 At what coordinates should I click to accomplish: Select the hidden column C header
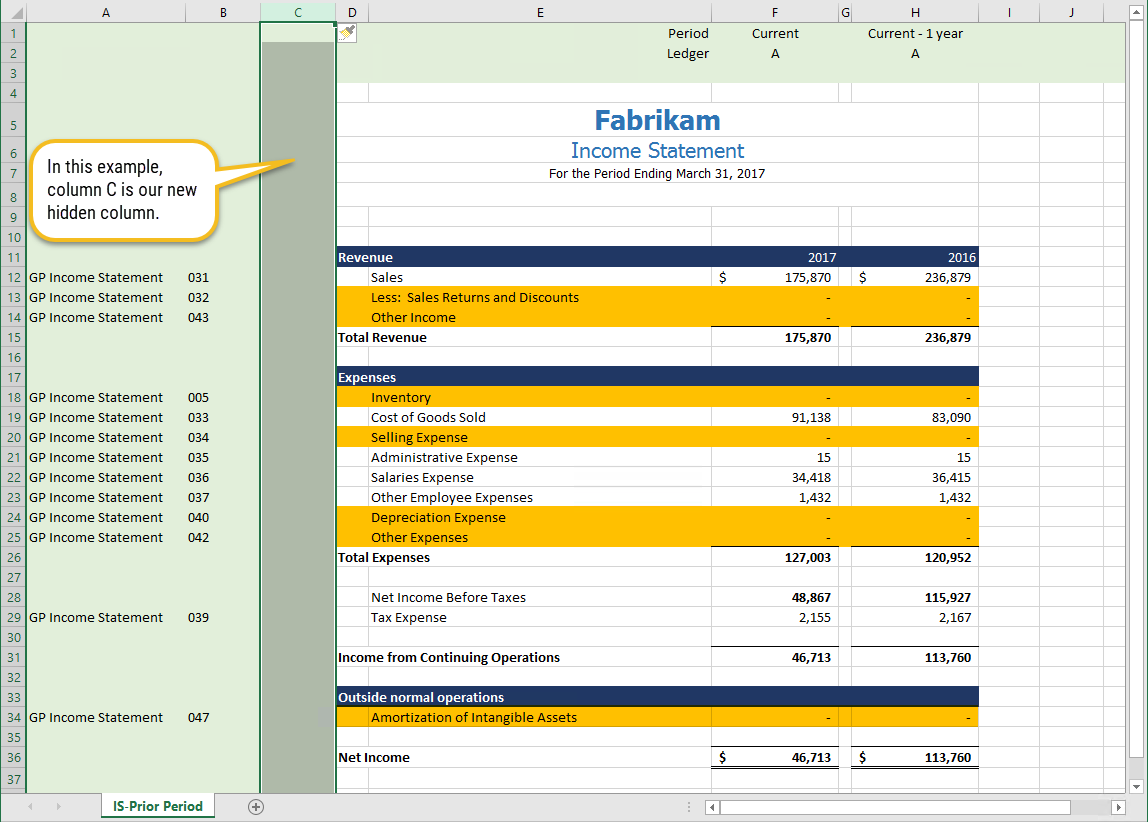[x=297, y=12]
